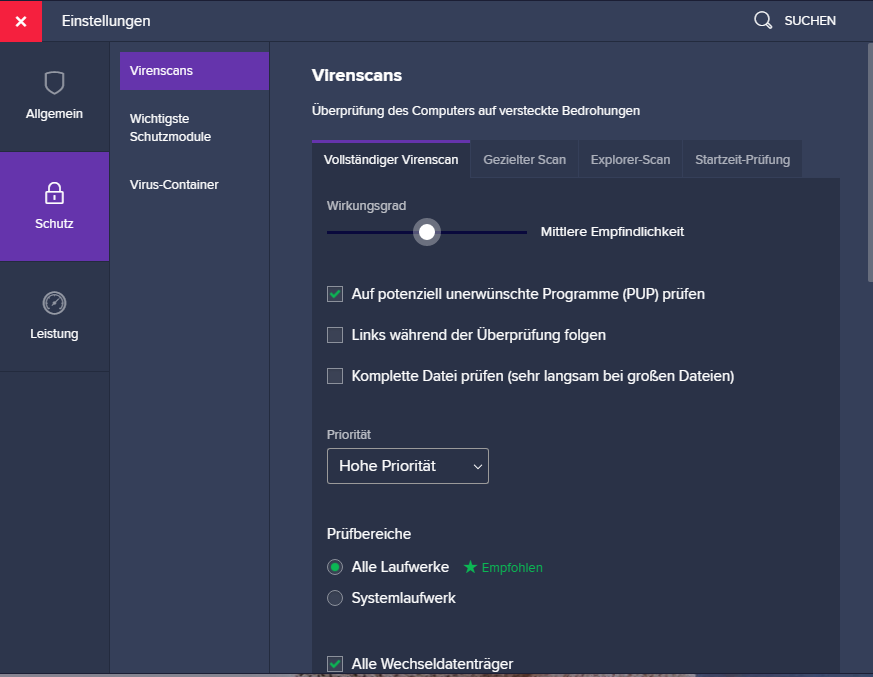Choose the Alle Laufwerke radio option

pos(335,567)
